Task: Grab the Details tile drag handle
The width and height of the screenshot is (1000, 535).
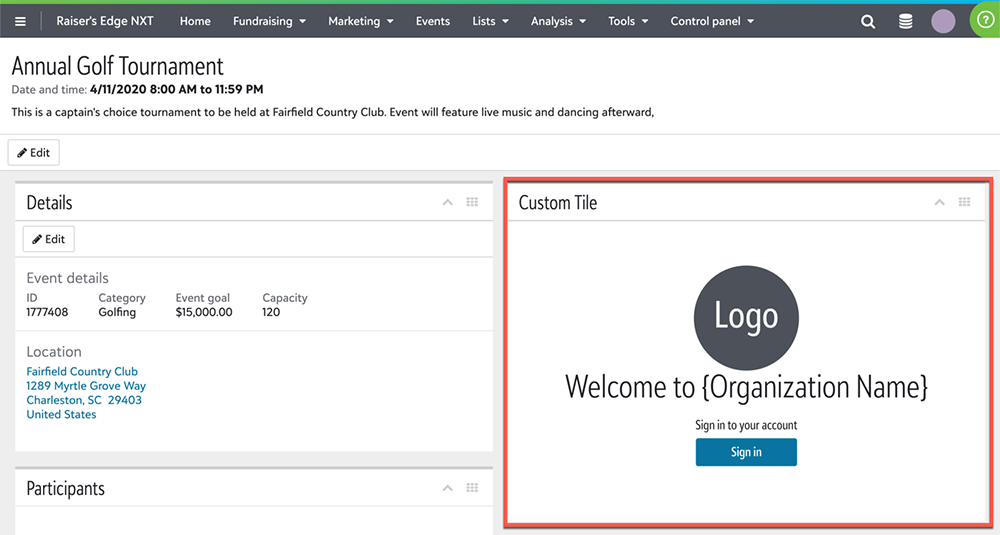Action: point(472,202)
